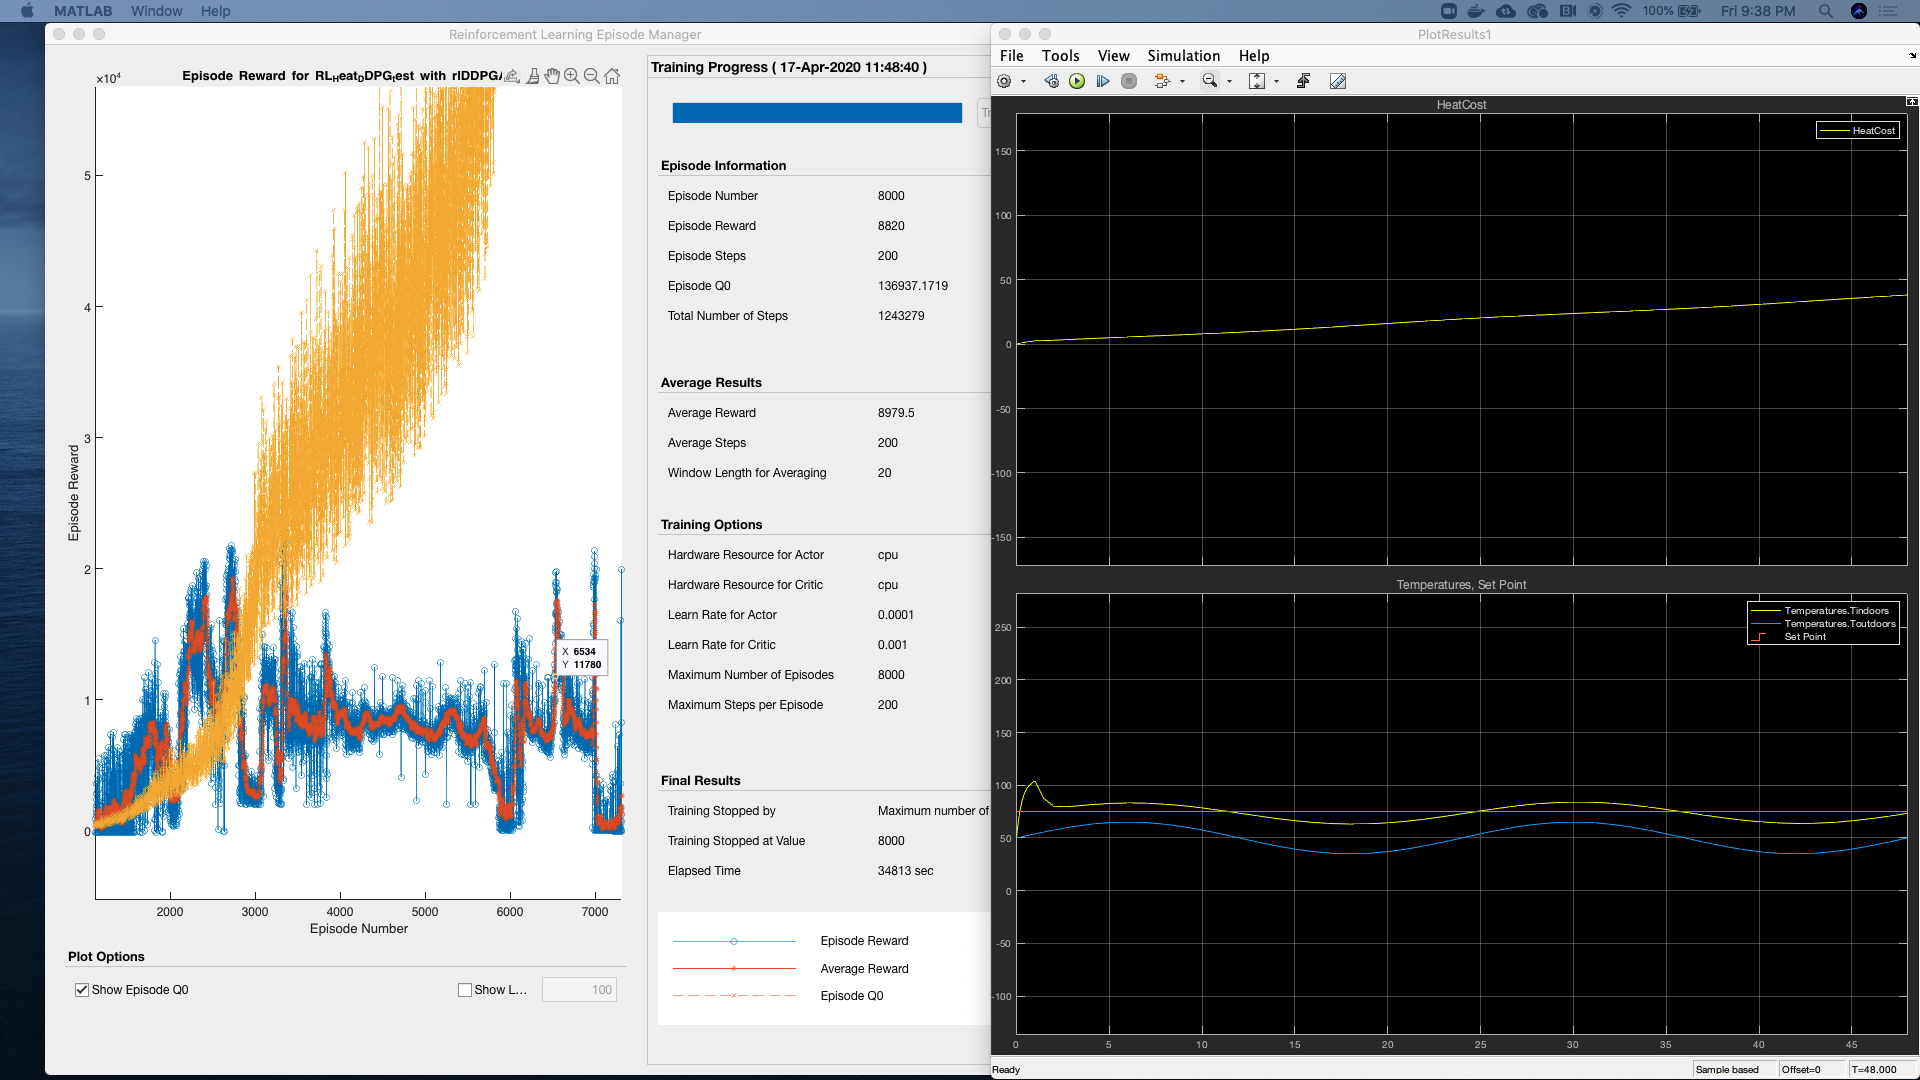Image resolution: width=1920 pixels, height=1080 pixels.
Task: Click the Step Forward icon
Action: [1103, 81]
